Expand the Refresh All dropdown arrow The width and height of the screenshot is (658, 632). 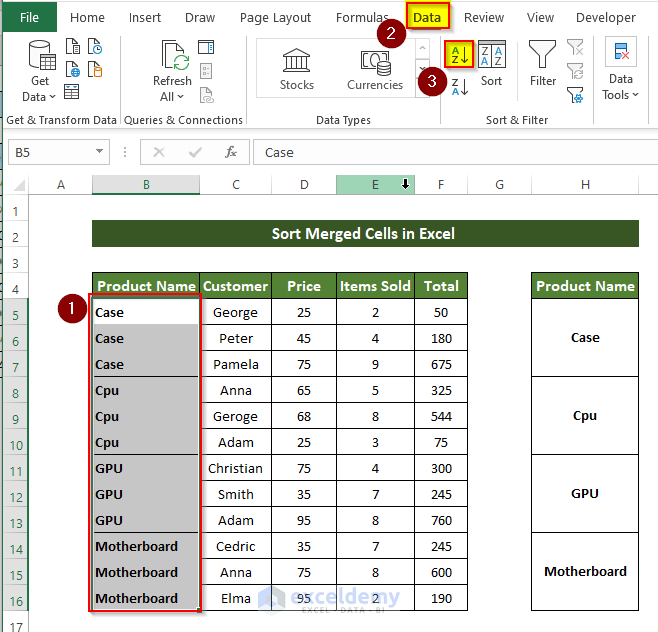(x=180, y=97)
